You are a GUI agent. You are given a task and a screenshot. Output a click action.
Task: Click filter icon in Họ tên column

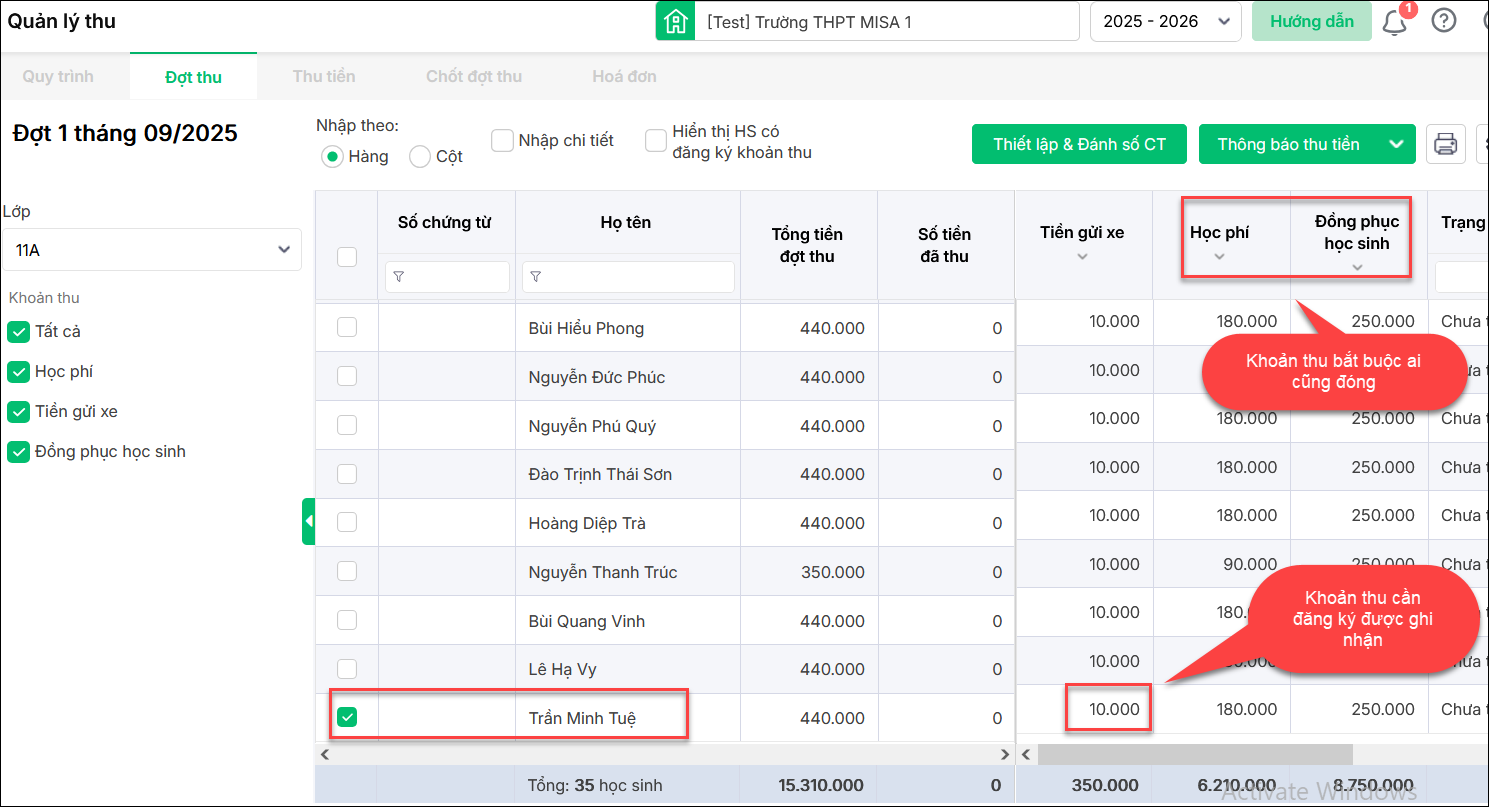click(x=535, y=277)
